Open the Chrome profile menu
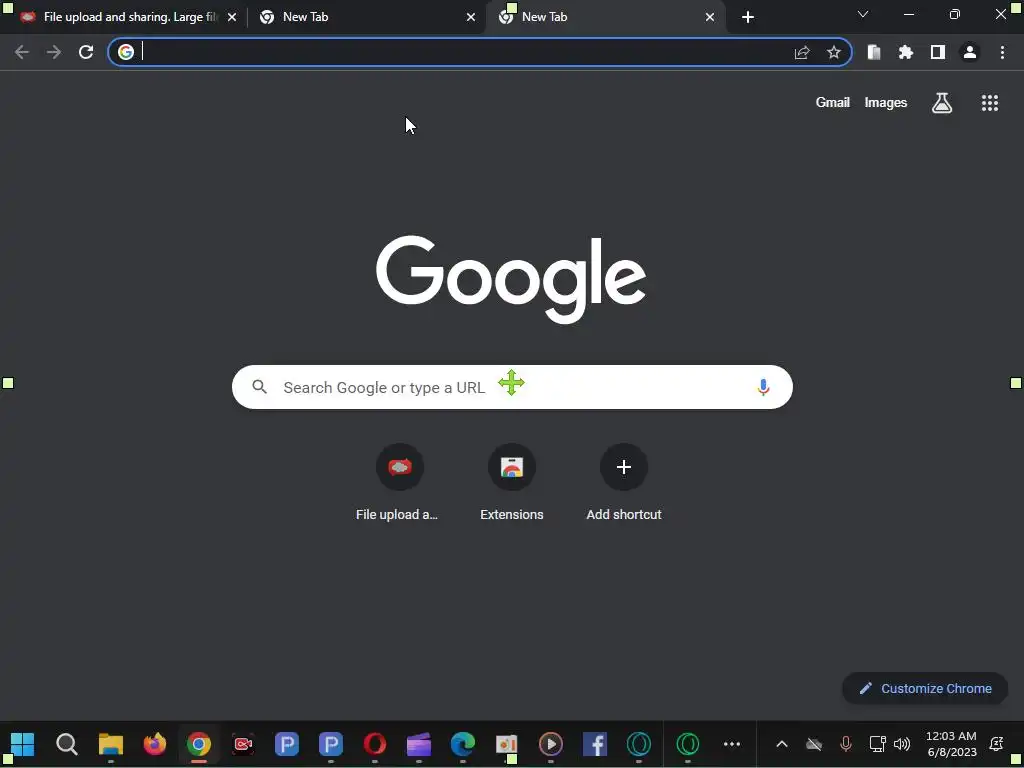The width and height of the screenshot is (1024, 768). (x=970, y=52)
